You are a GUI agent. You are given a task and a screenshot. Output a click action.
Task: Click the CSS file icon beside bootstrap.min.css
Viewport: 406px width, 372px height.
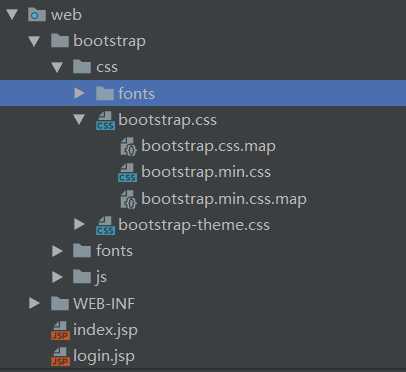point(128,173)
